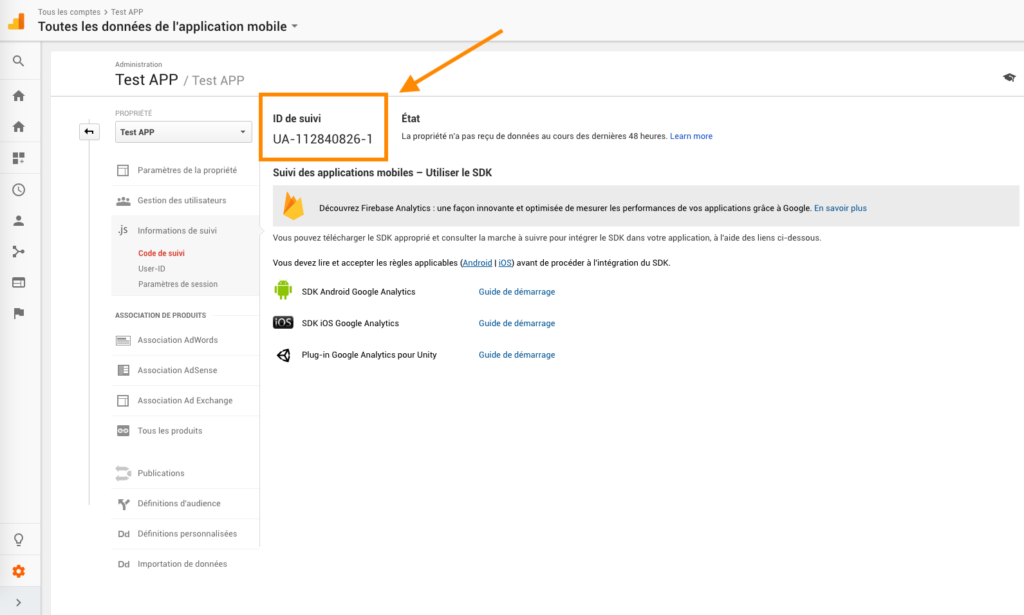Open the Real-time clock icon
Viewport: 1024px width, 615px height.
click(18, 190)
